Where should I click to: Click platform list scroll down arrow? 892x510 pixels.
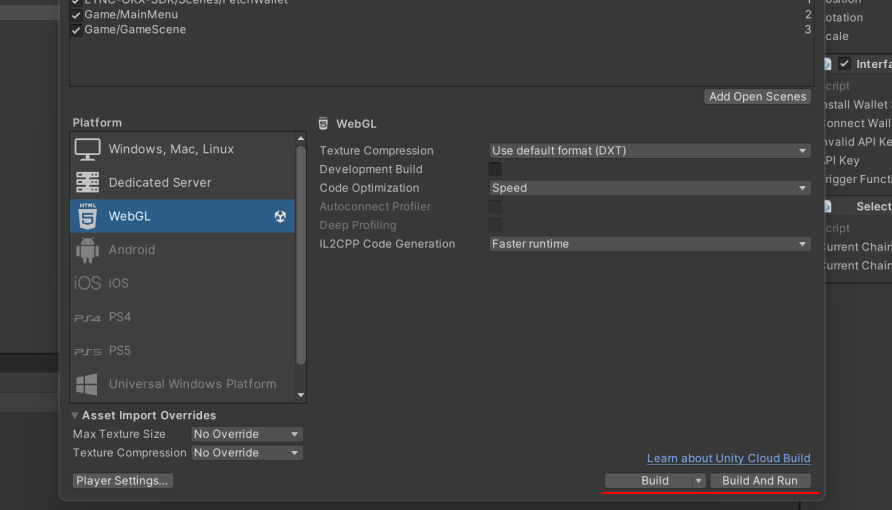pos(301,395)
